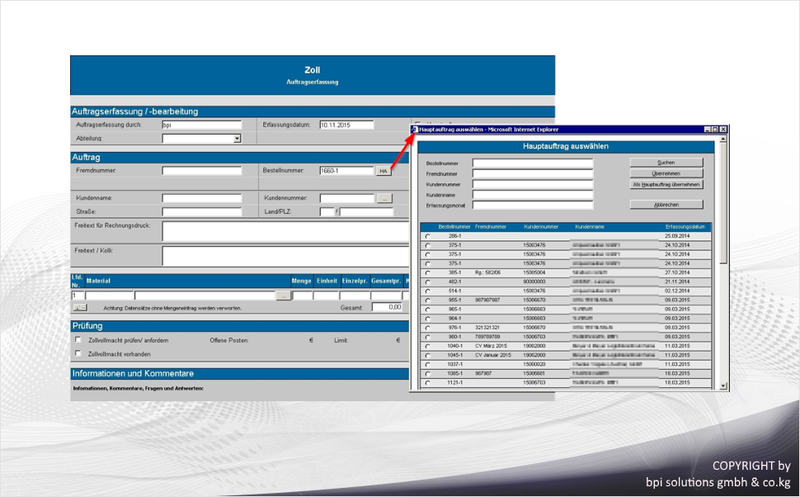Viewport: 800px width, 497px height.
Task: Click the small button left of the Achtung note
Action: (x=80, y=308)
